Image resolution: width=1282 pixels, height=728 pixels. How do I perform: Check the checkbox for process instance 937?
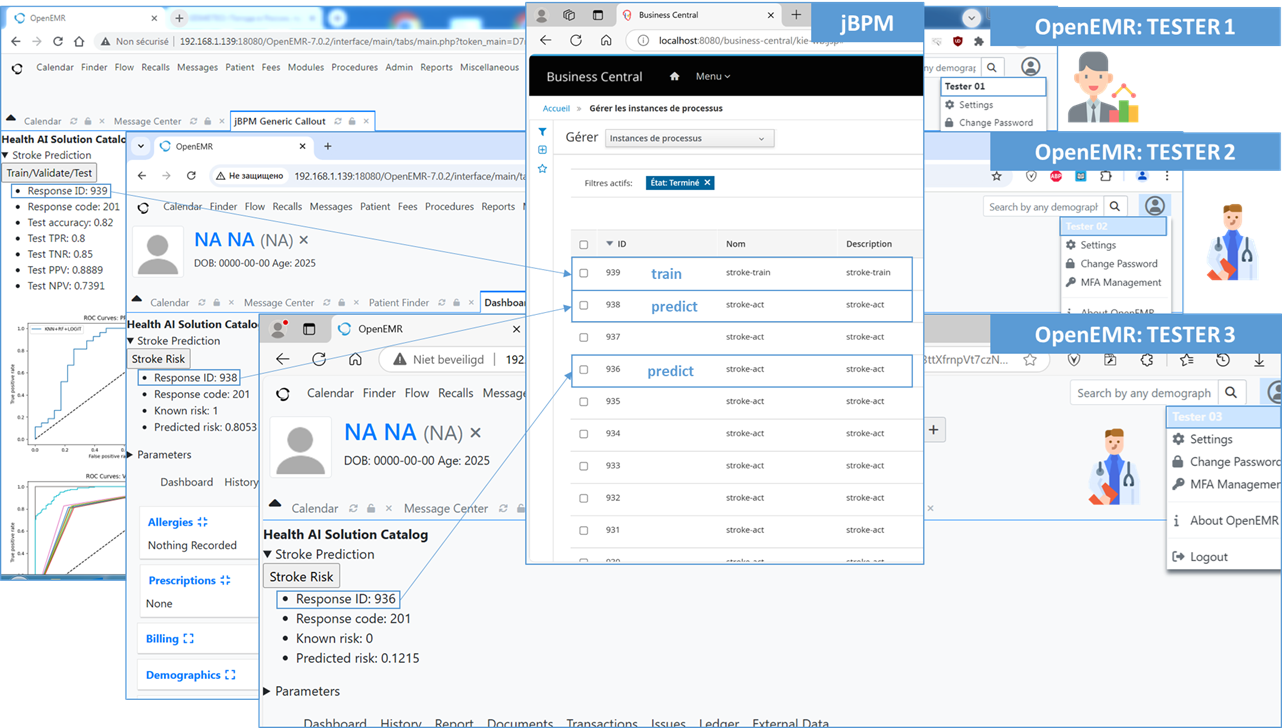585,337
